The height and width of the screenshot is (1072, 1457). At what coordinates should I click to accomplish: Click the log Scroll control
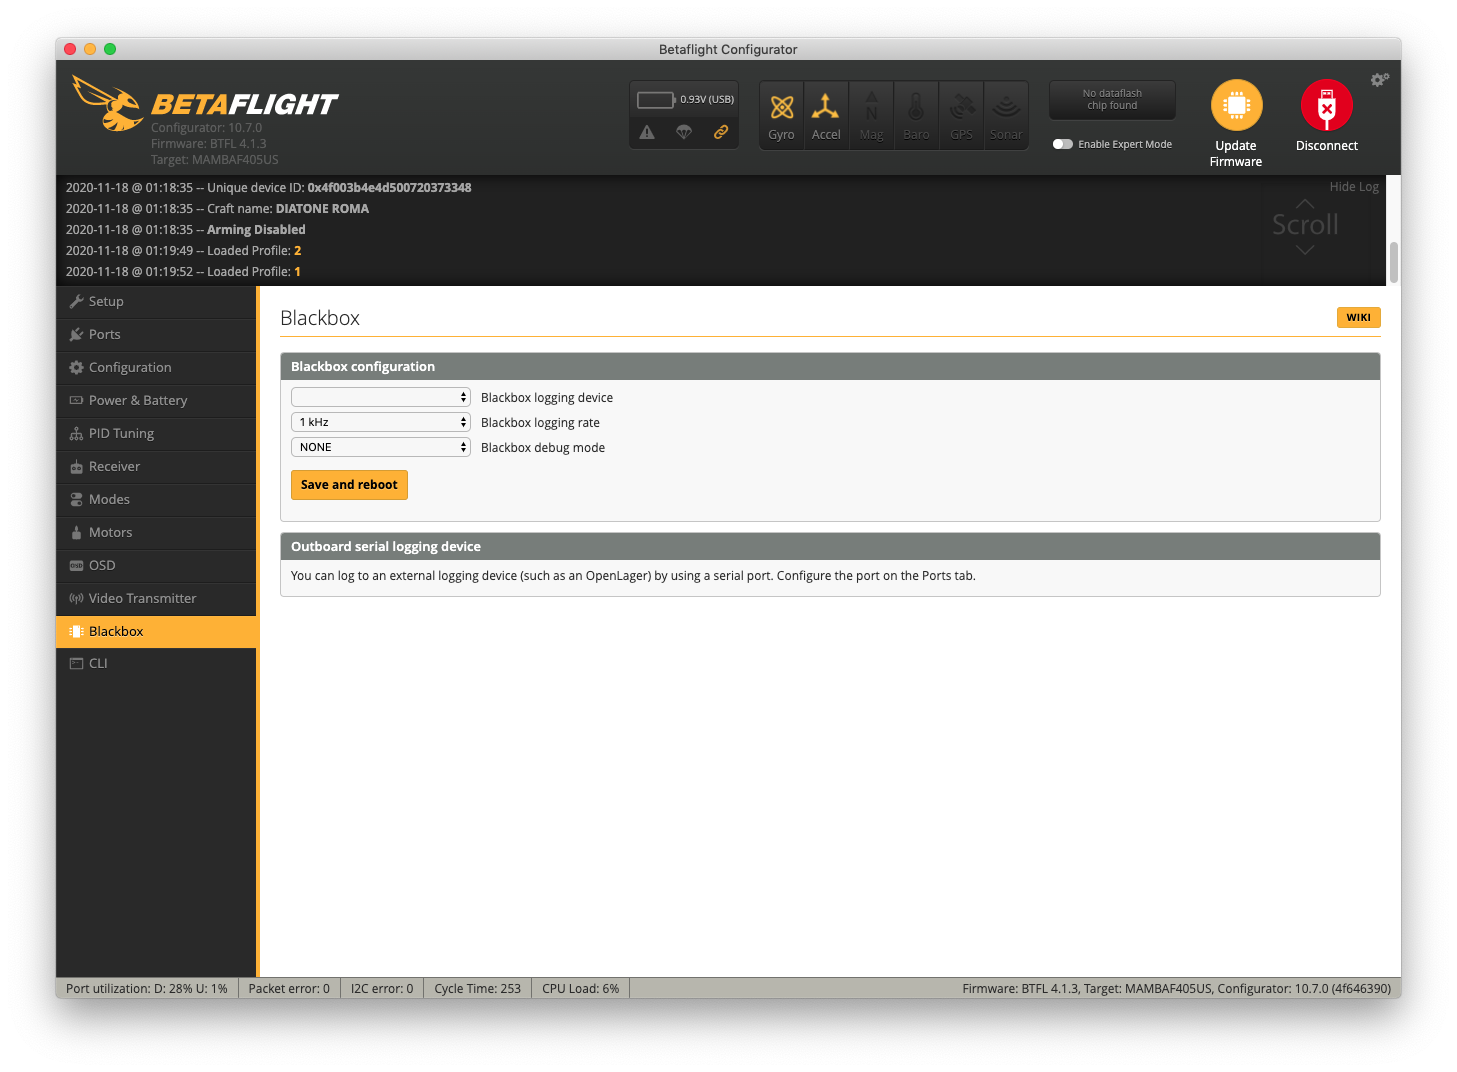pos(1305,225)
